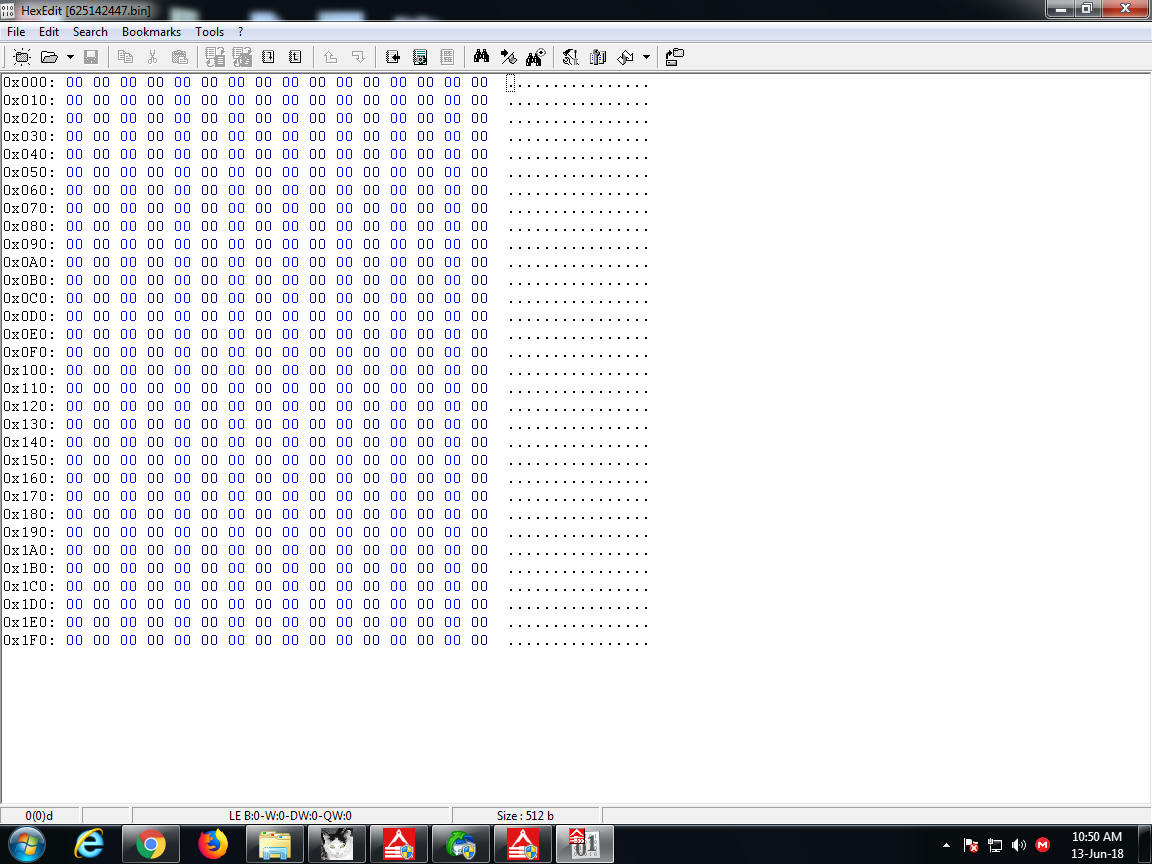Click the 0x1A0: offset label
1152x864 pixels.
(x=29, y=550)
